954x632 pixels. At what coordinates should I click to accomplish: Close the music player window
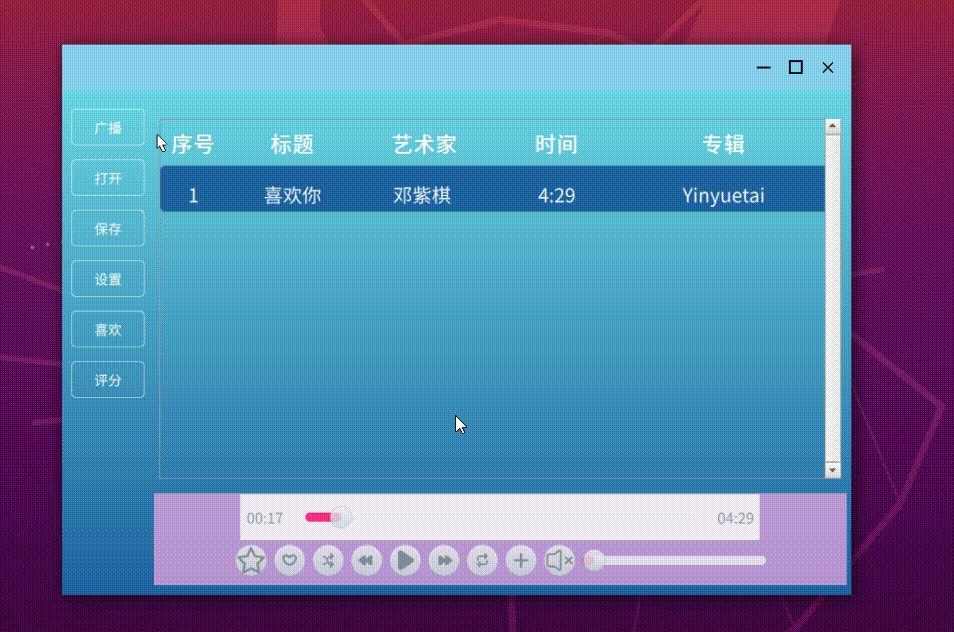[827, 68]
